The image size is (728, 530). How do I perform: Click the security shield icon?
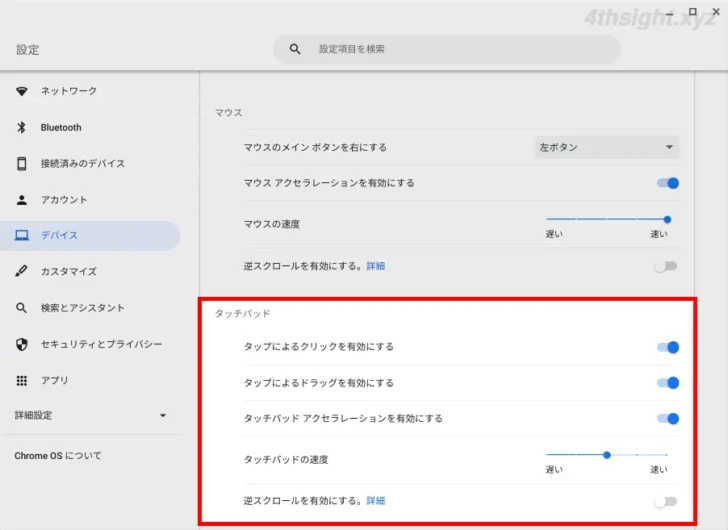(x=21, y=344)
